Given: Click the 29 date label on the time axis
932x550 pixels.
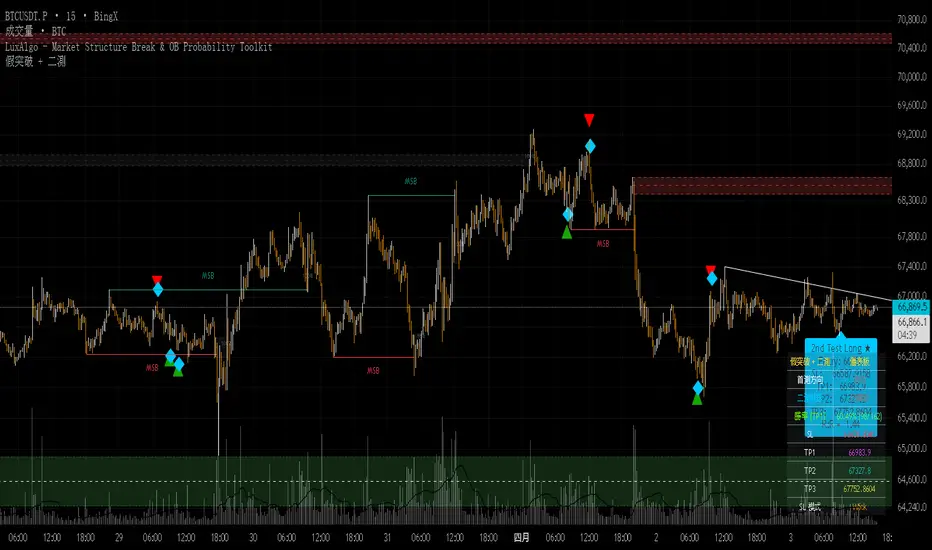Looking at the screenshot, I should pos(119,538).
